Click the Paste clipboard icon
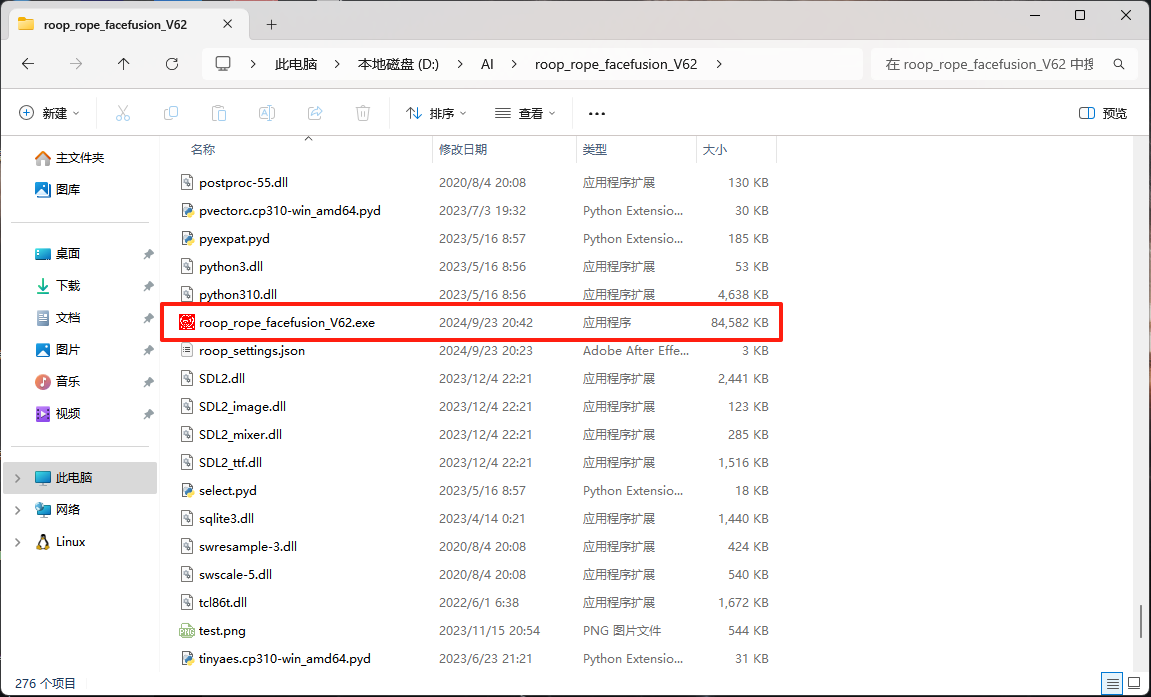 [x=219, y=113]
